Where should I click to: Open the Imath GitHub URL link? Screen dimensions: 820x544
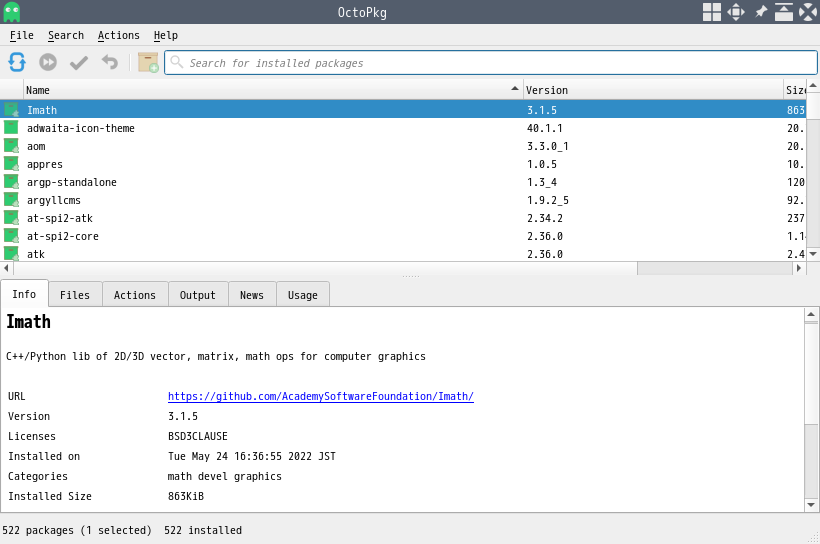click(x=321, y=396)
